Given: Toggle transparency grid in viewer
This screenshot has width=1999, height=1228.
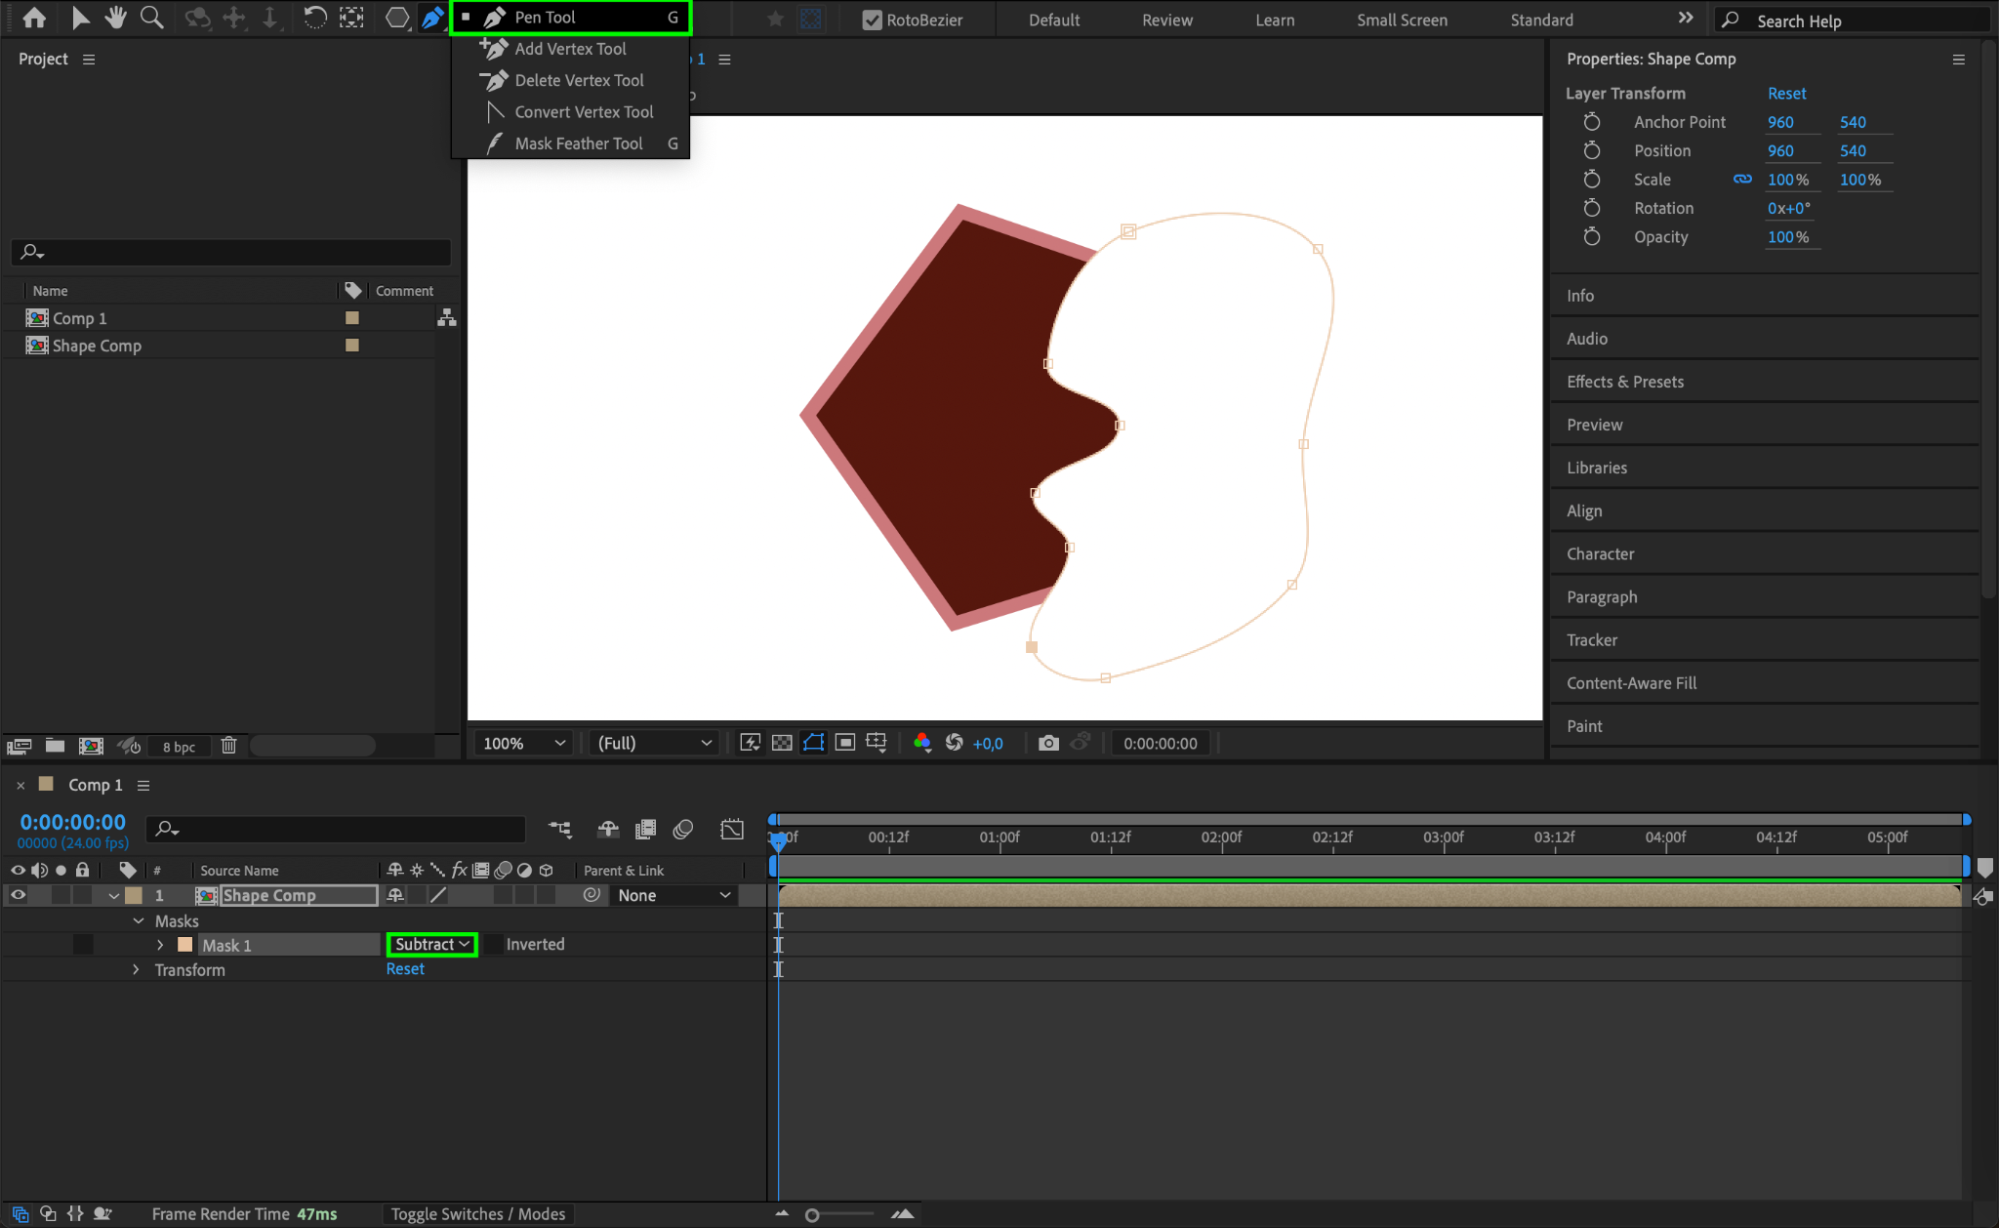Looking at the screenshot, I should click(782, 743).
